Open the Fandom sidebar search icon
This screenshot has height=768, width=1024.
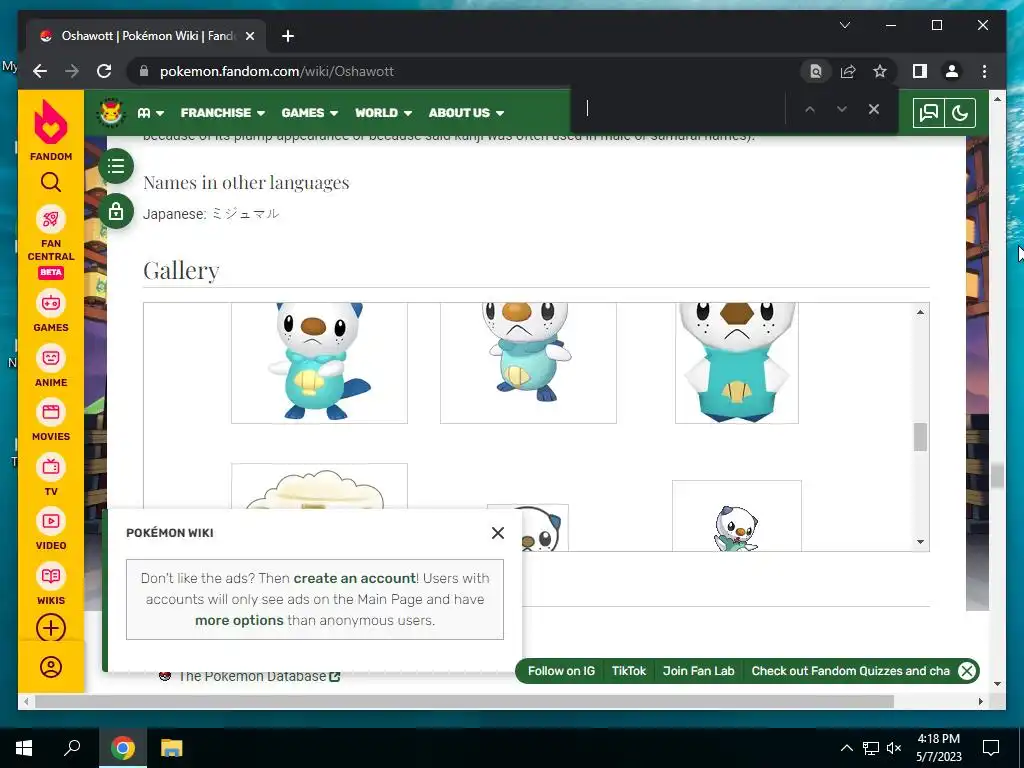tap(51, 182)
